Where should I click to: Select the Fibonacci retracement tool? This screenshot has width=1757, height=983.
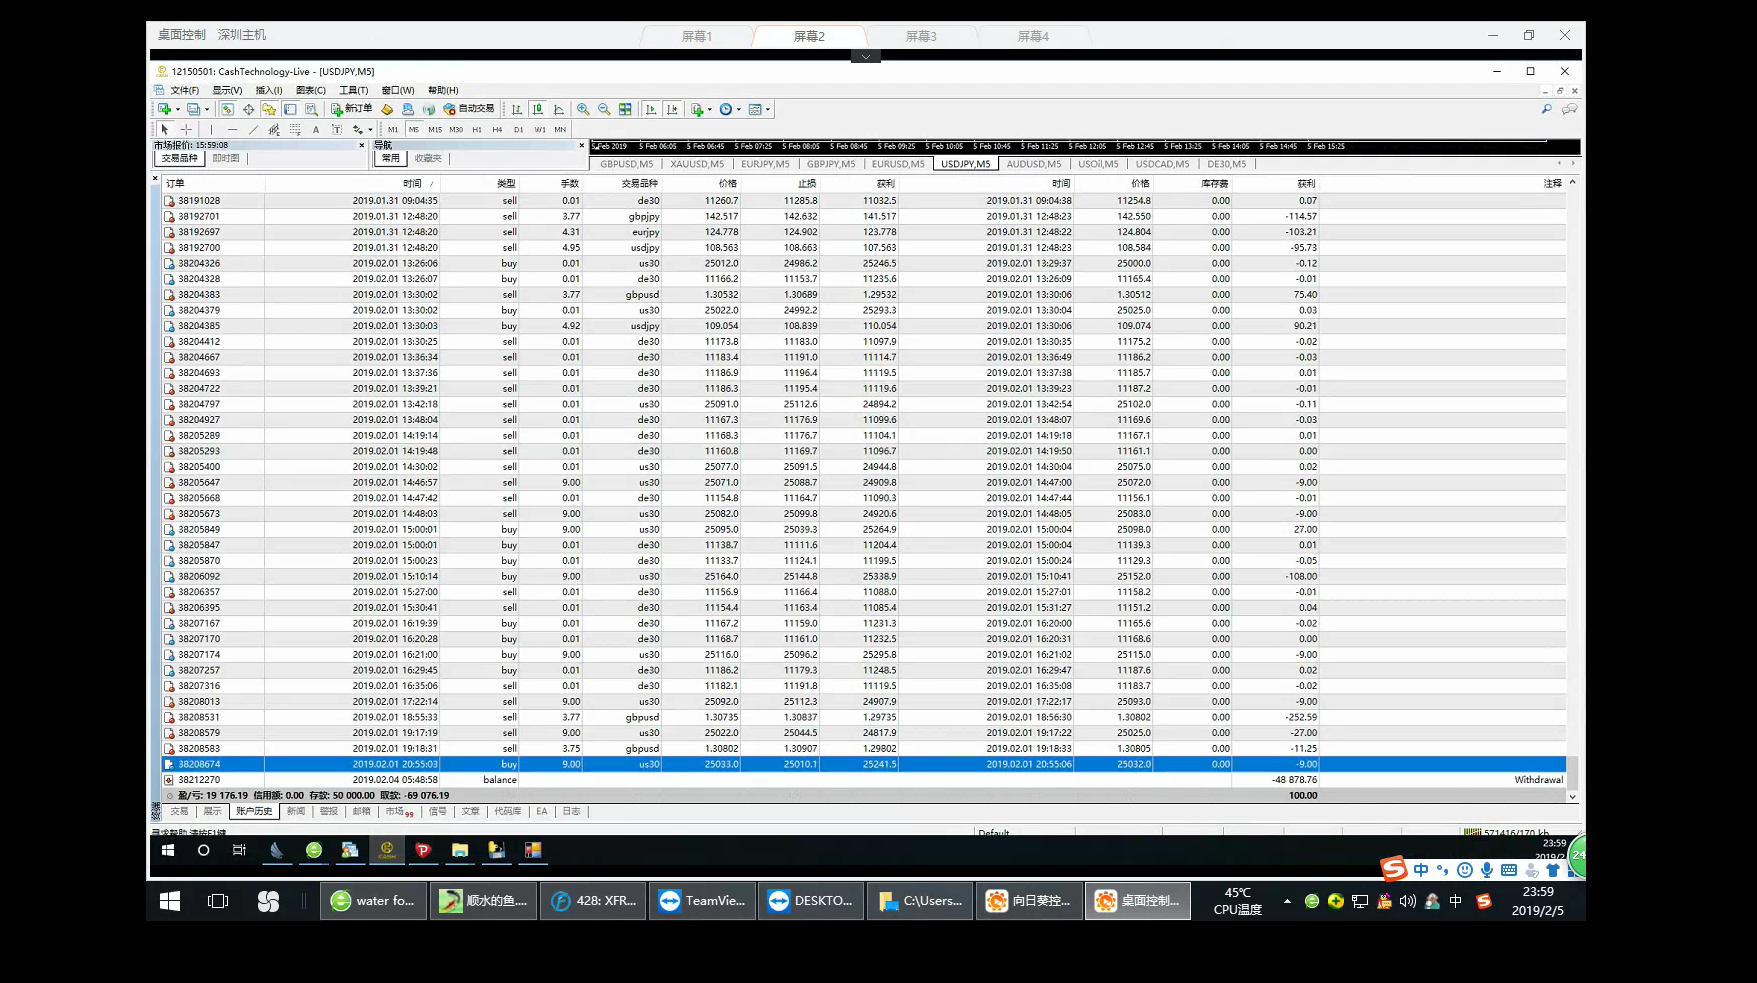point(295,129)
